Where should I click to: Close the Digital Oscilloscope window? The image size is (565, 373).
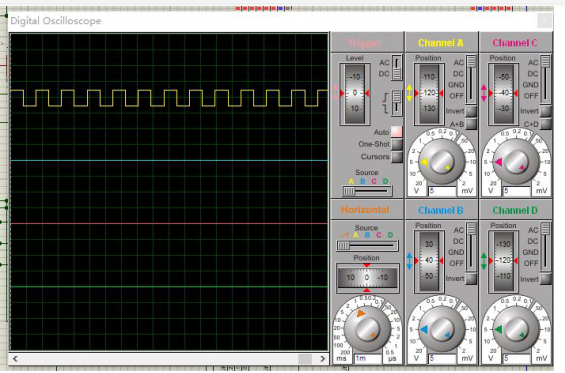click(545, 21)
